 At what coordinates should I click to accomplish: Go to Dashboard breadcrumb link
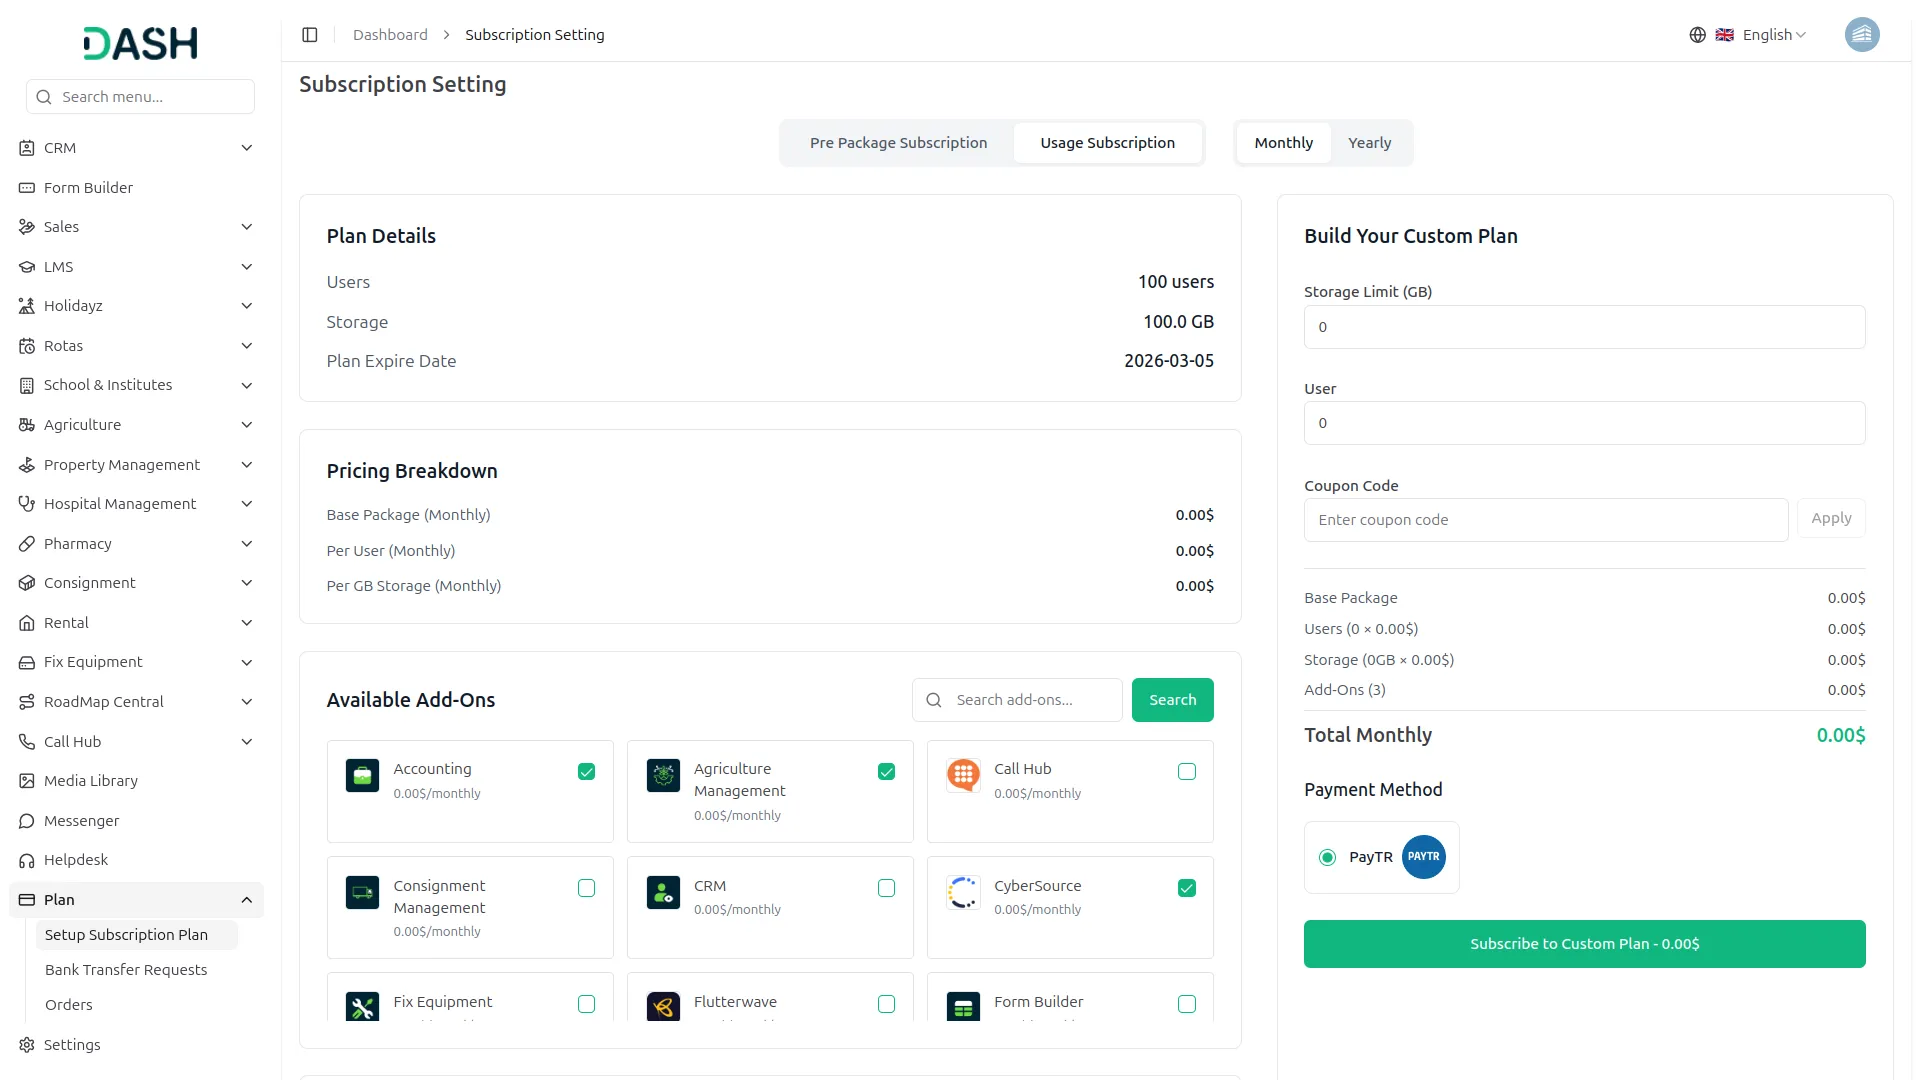point(390,35)
